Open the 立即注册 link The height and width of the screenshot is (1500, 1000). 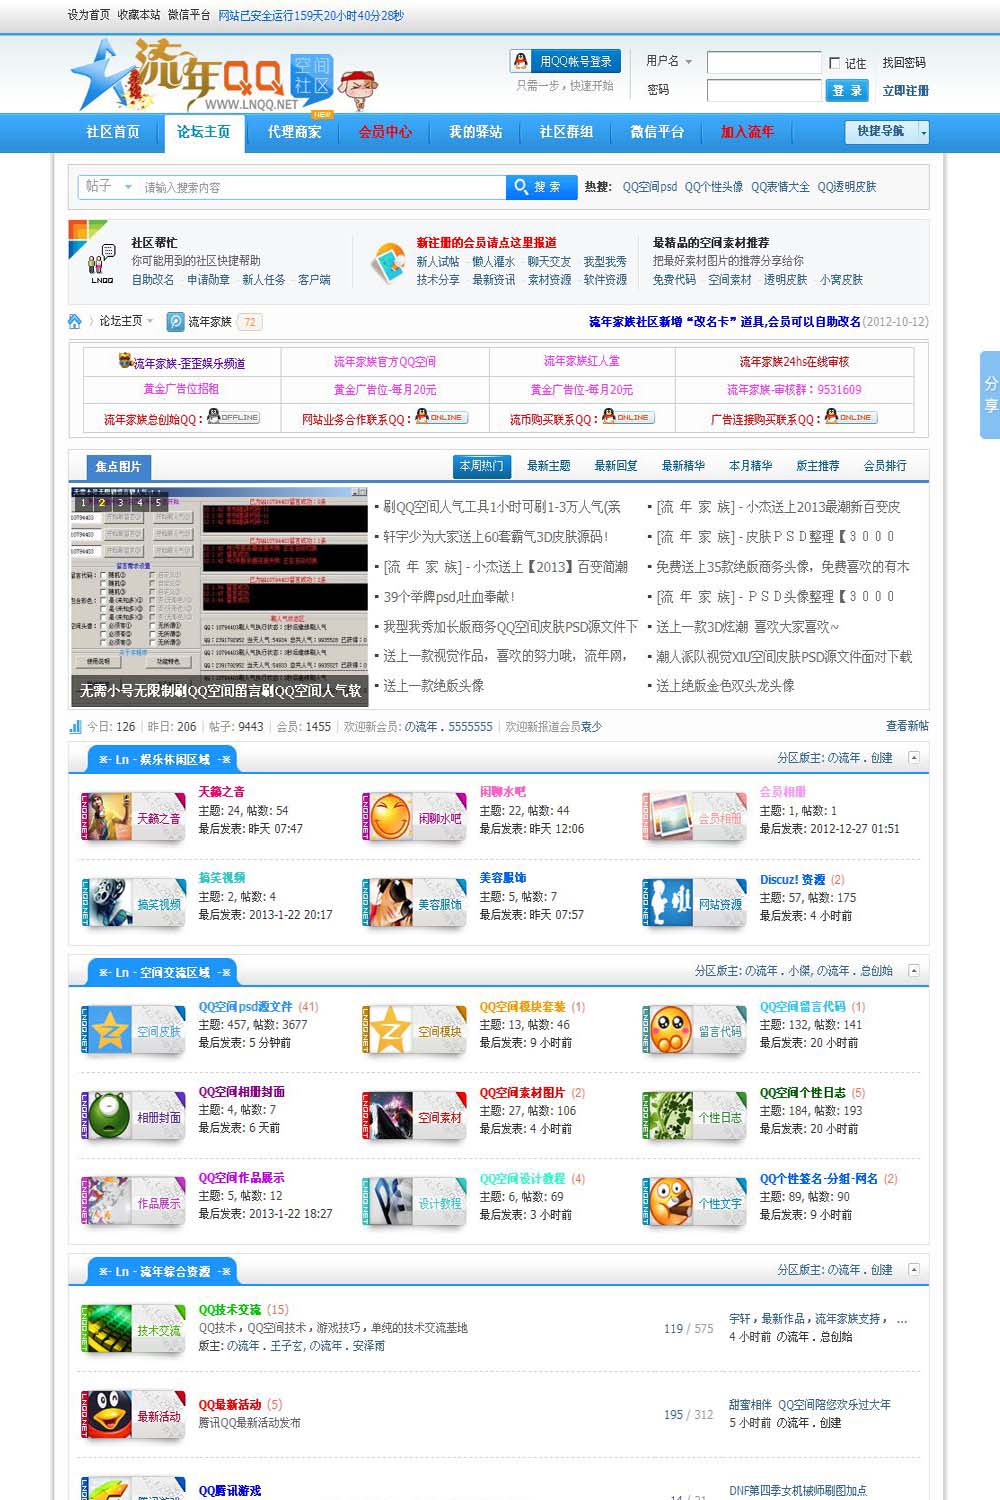tap(905, 91)
